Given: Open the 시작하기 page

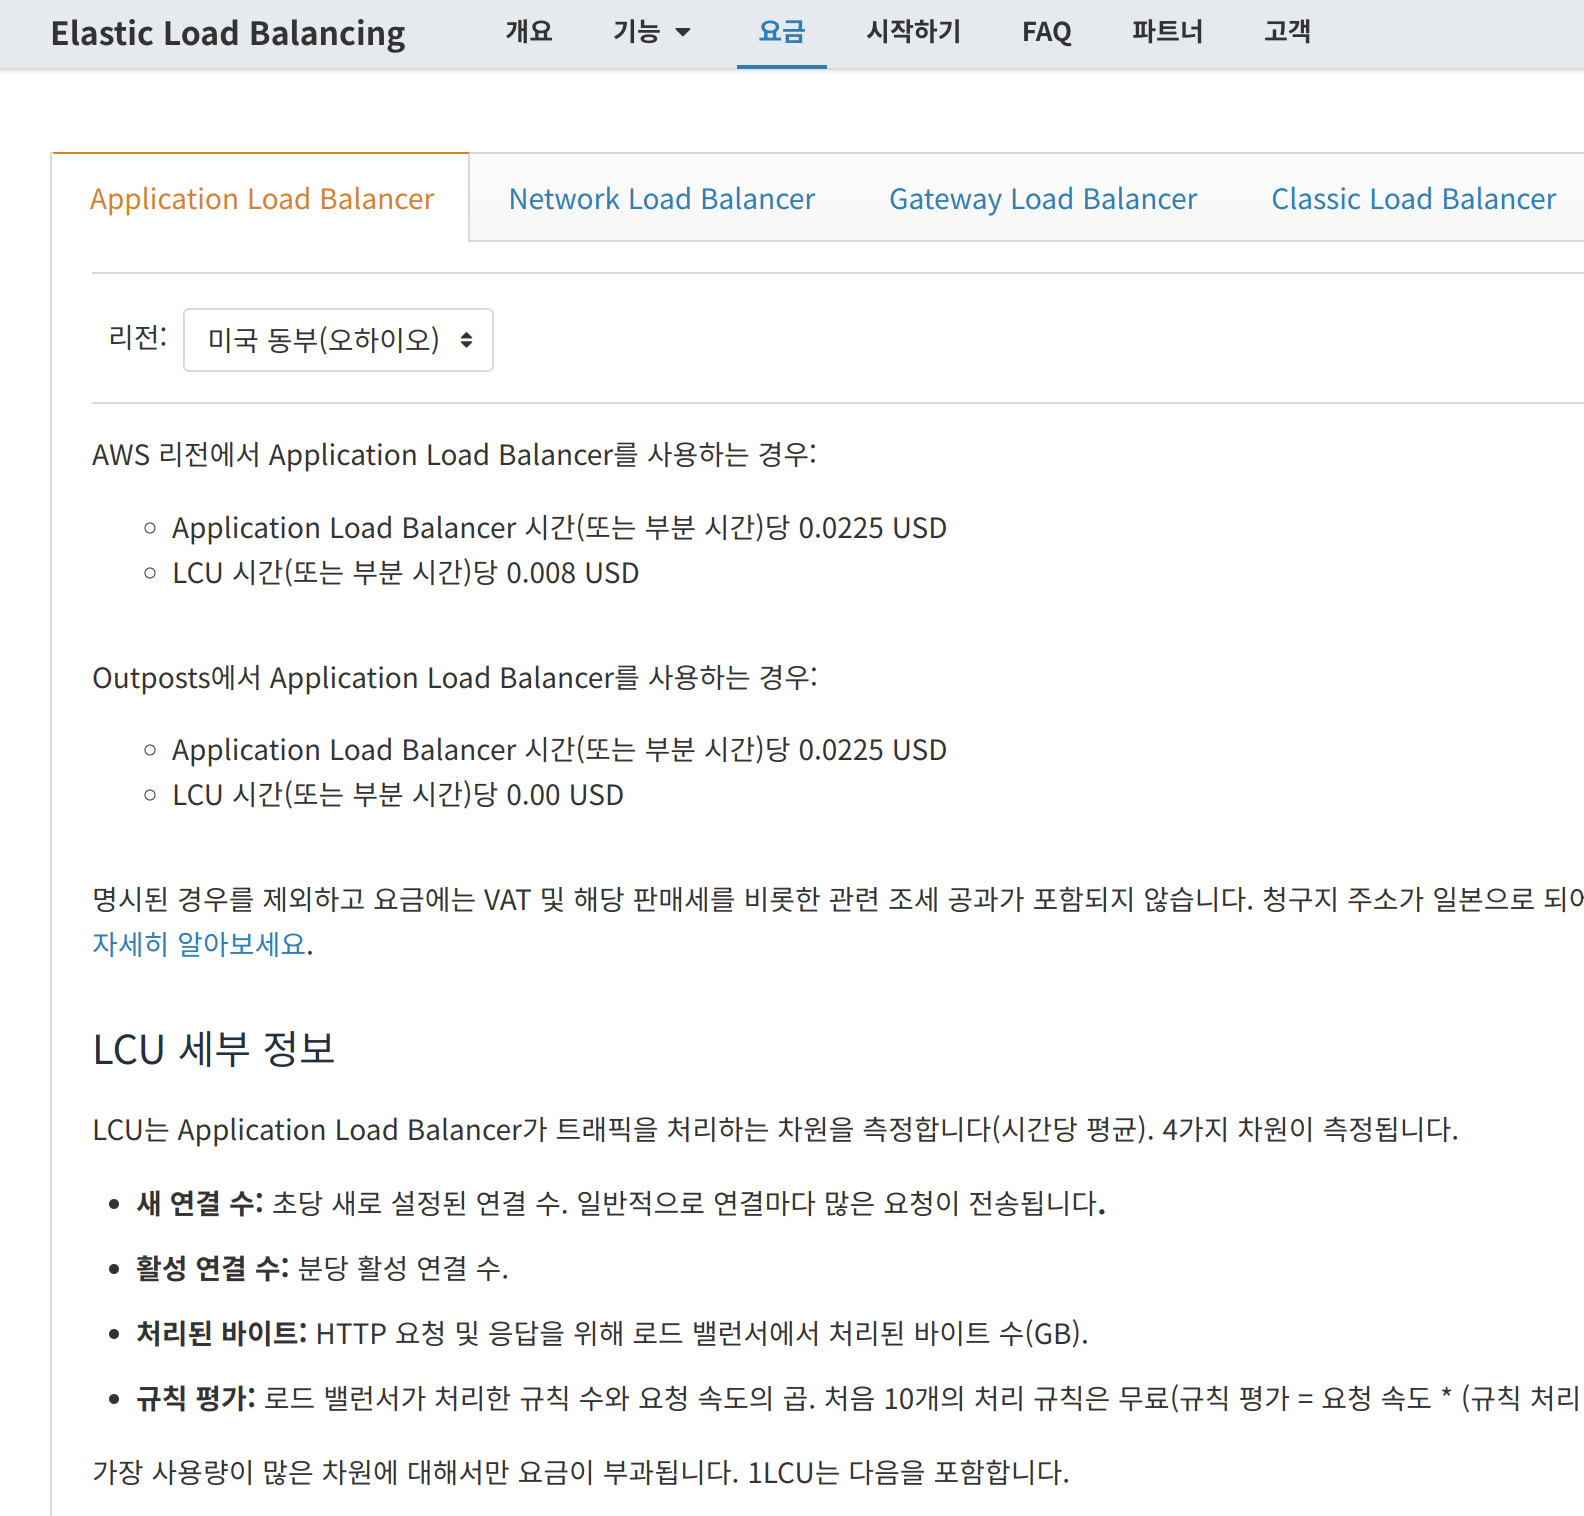Looking at the screenshot, I should click(x=913, y=32).
